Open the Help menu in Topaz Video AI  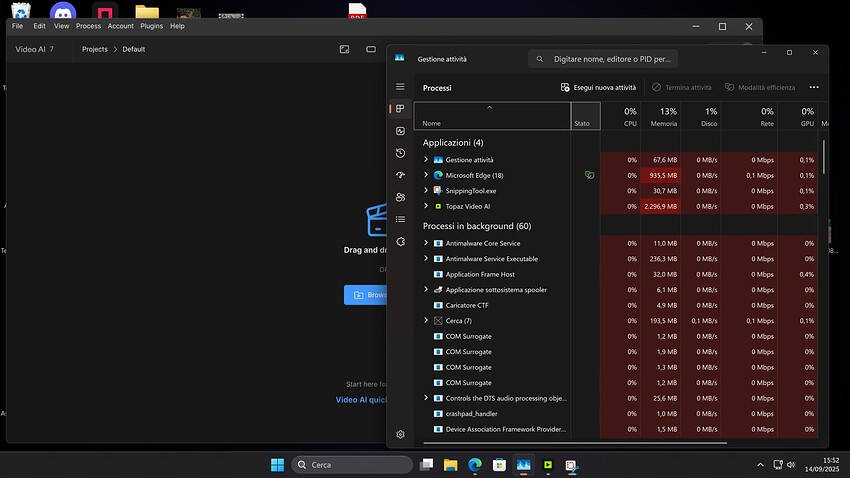pos(177,26)
